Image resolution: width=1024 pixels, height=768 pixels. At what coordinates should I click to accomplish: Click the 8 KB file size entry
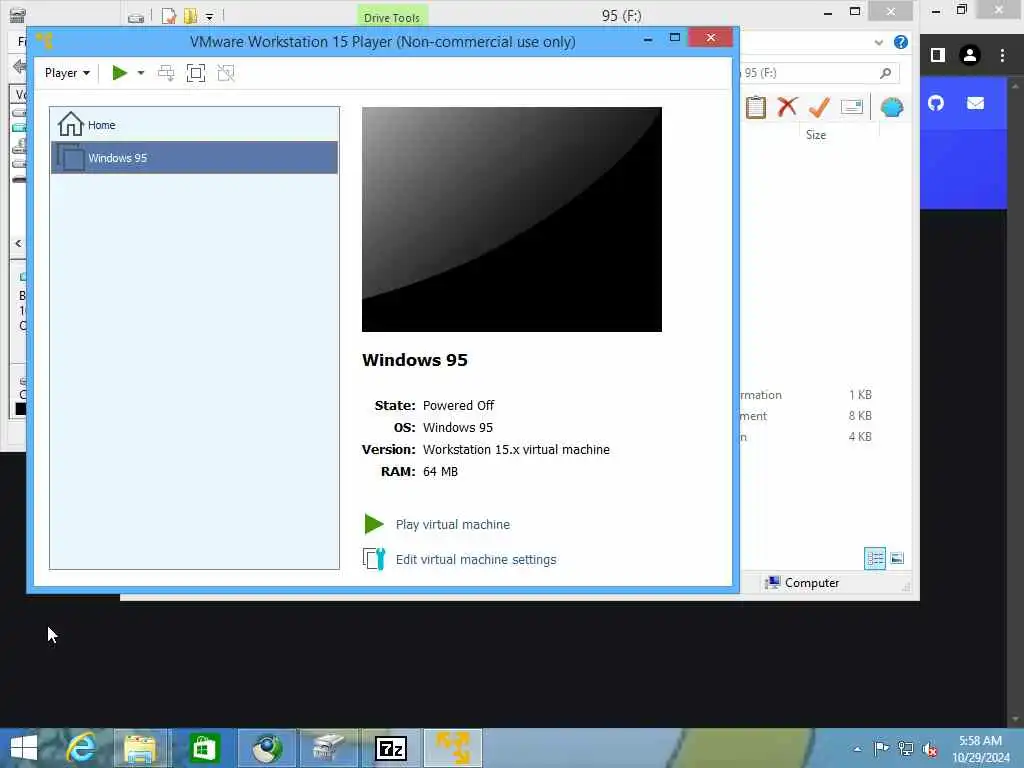(860, 415)
